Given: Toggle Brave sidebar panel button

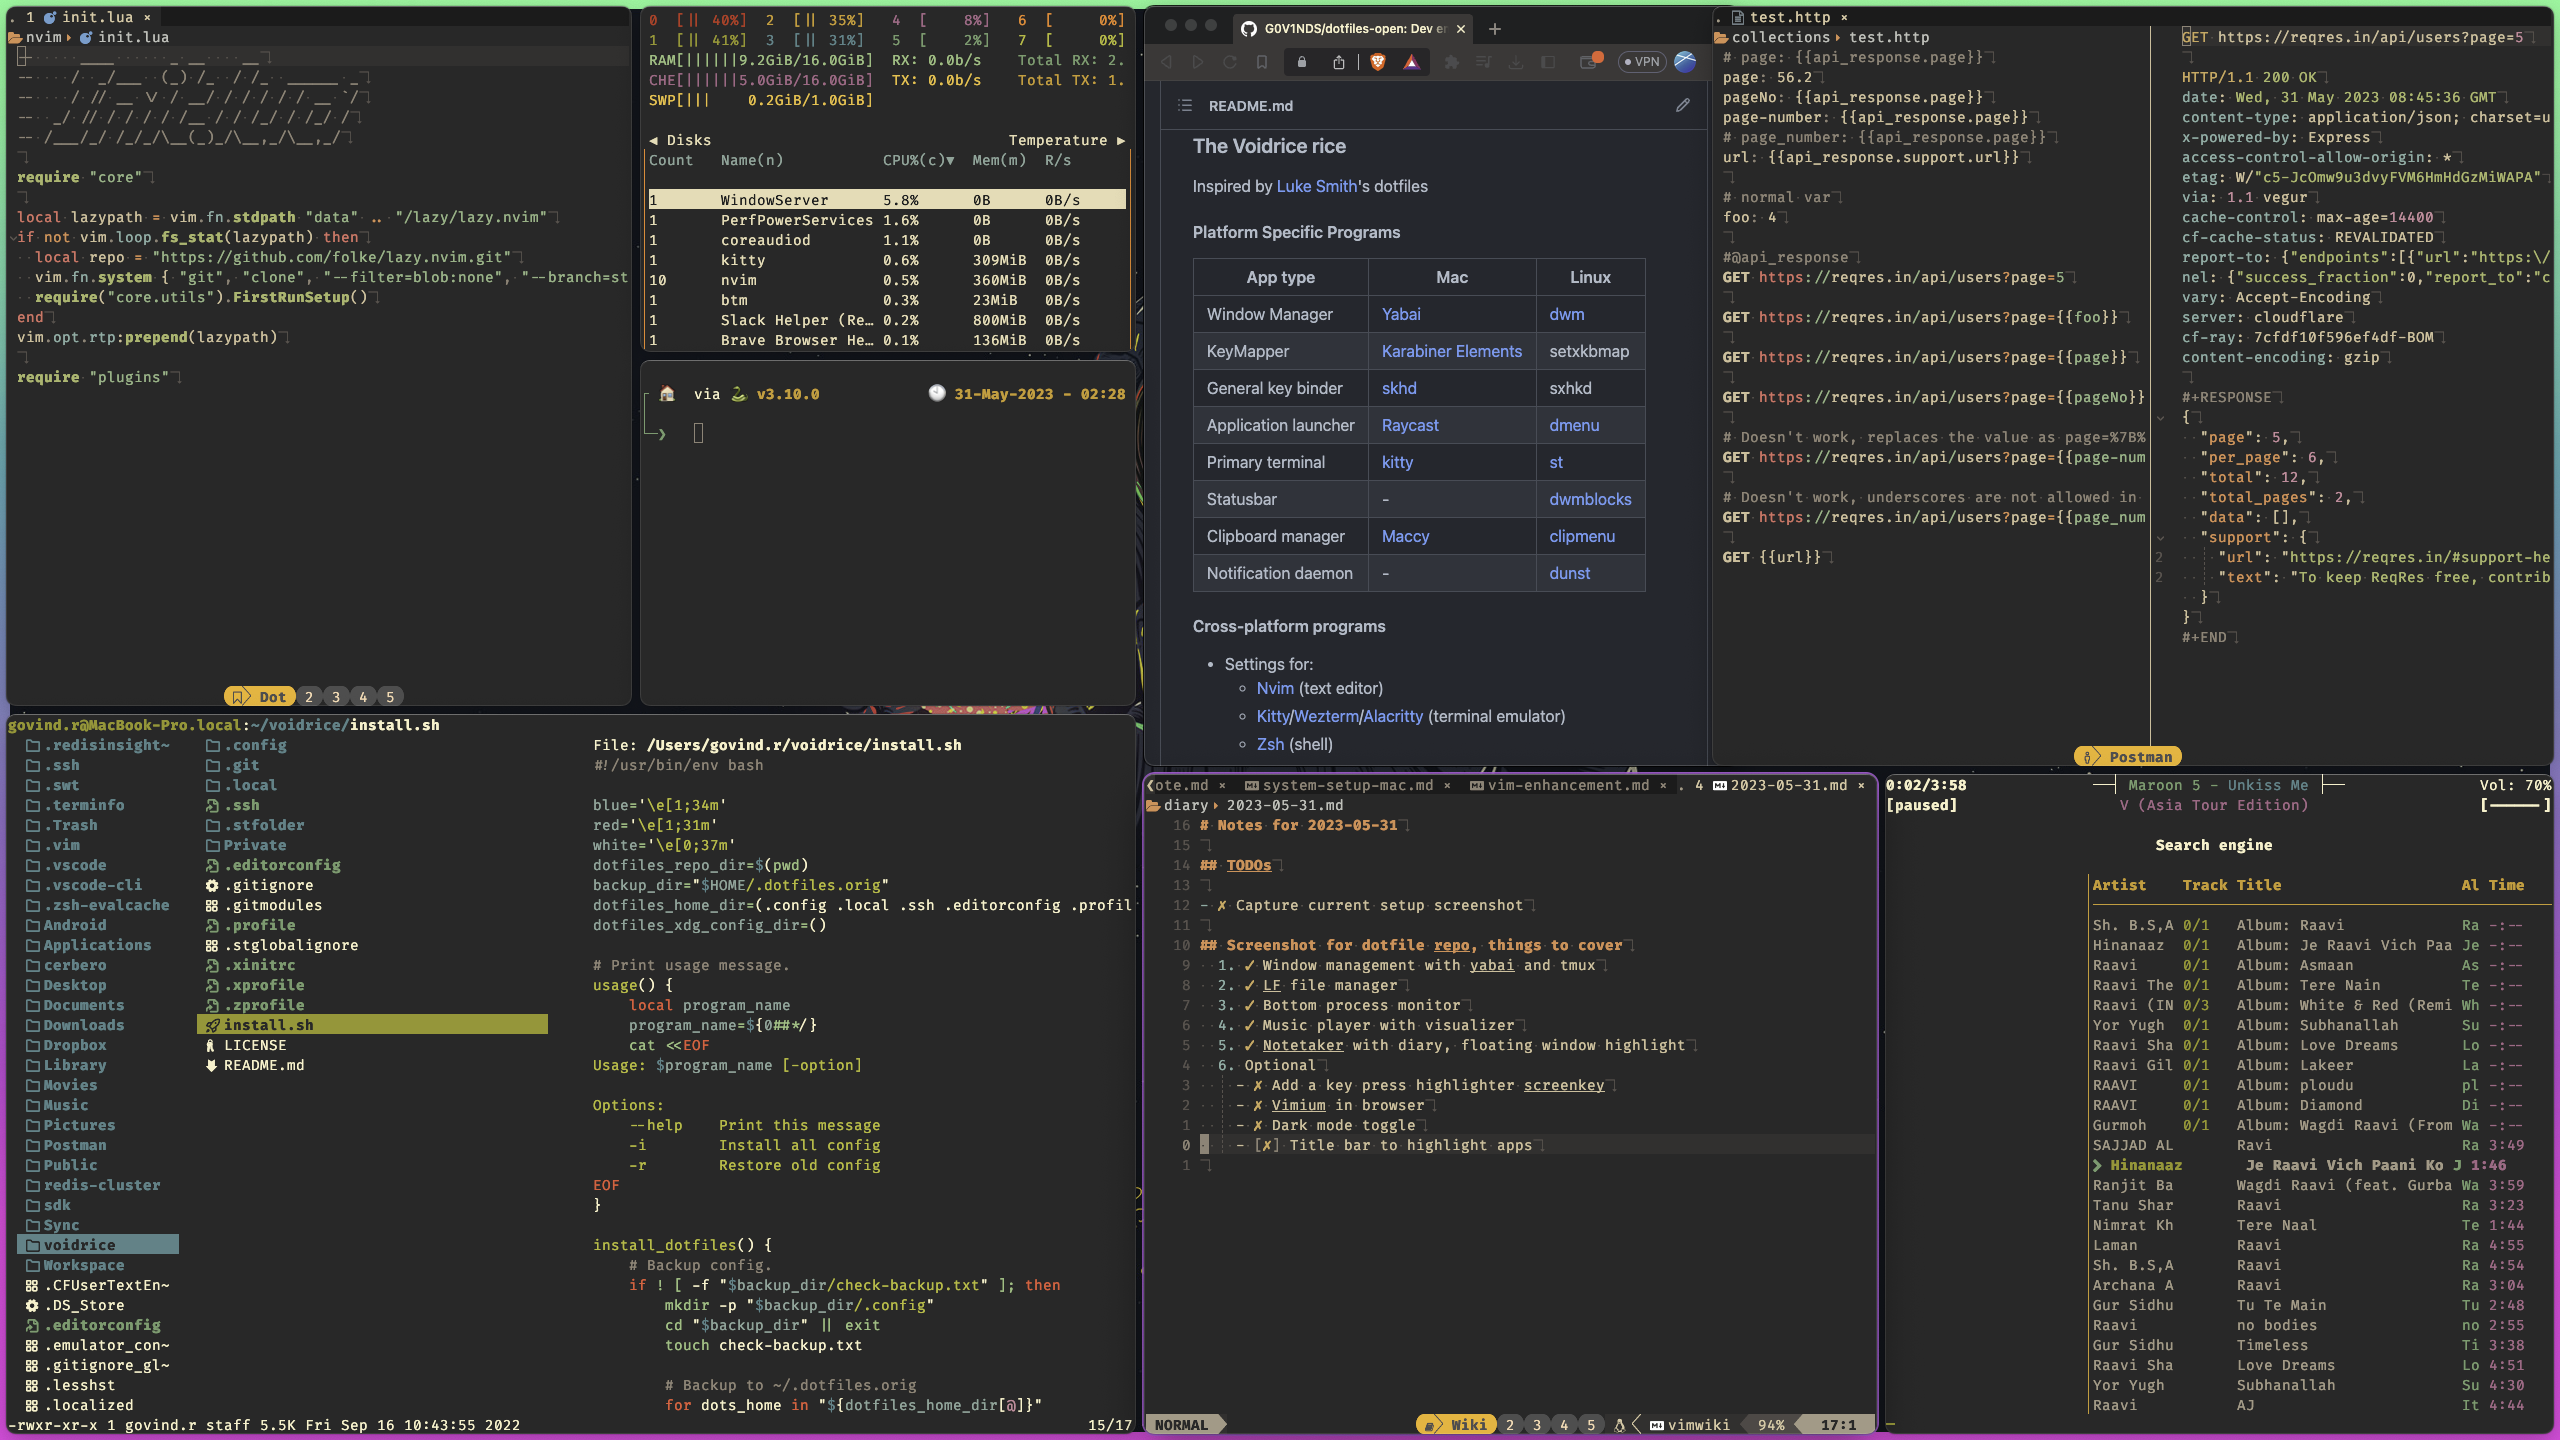Looking at the screenshot, I should (1548, 62).
